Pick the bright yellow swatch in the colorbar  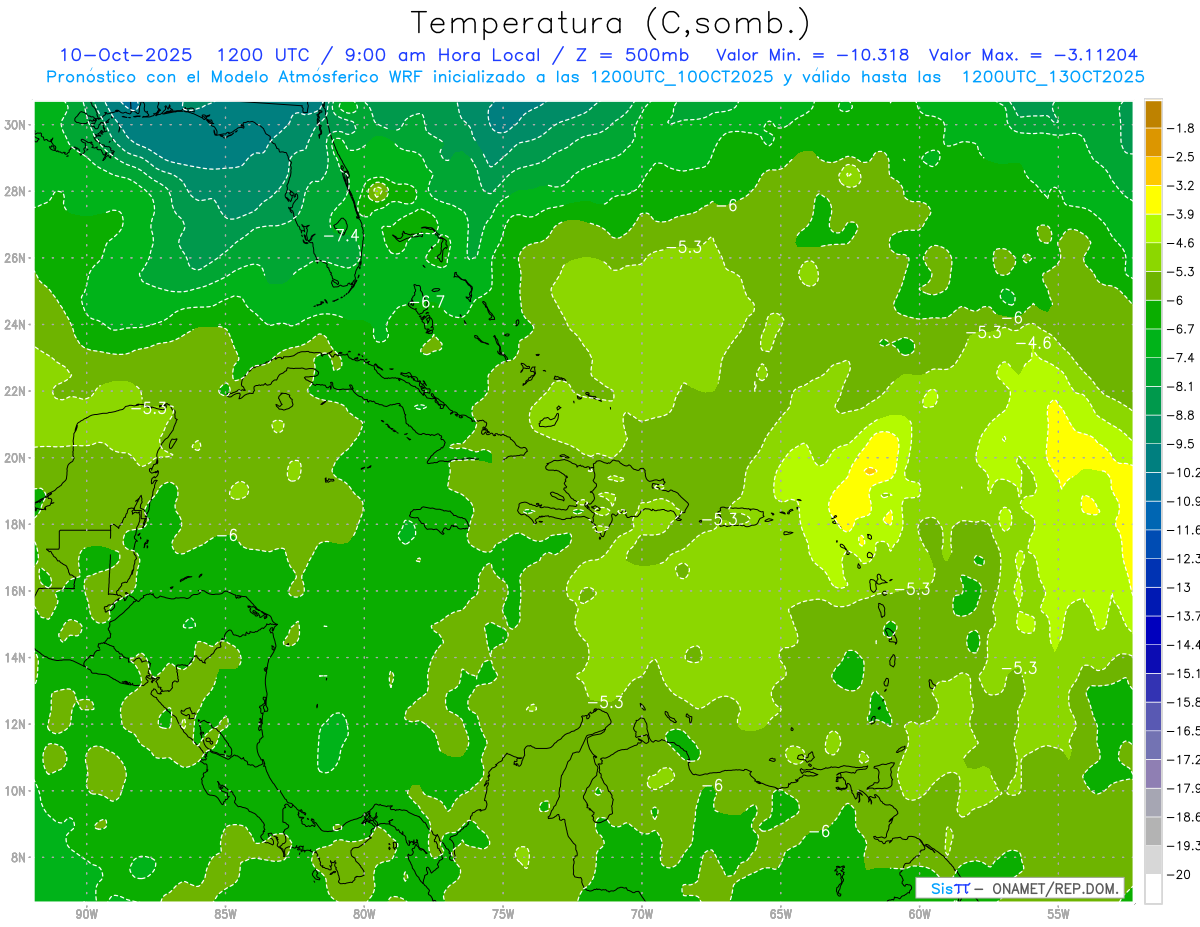coord(1153,200)
